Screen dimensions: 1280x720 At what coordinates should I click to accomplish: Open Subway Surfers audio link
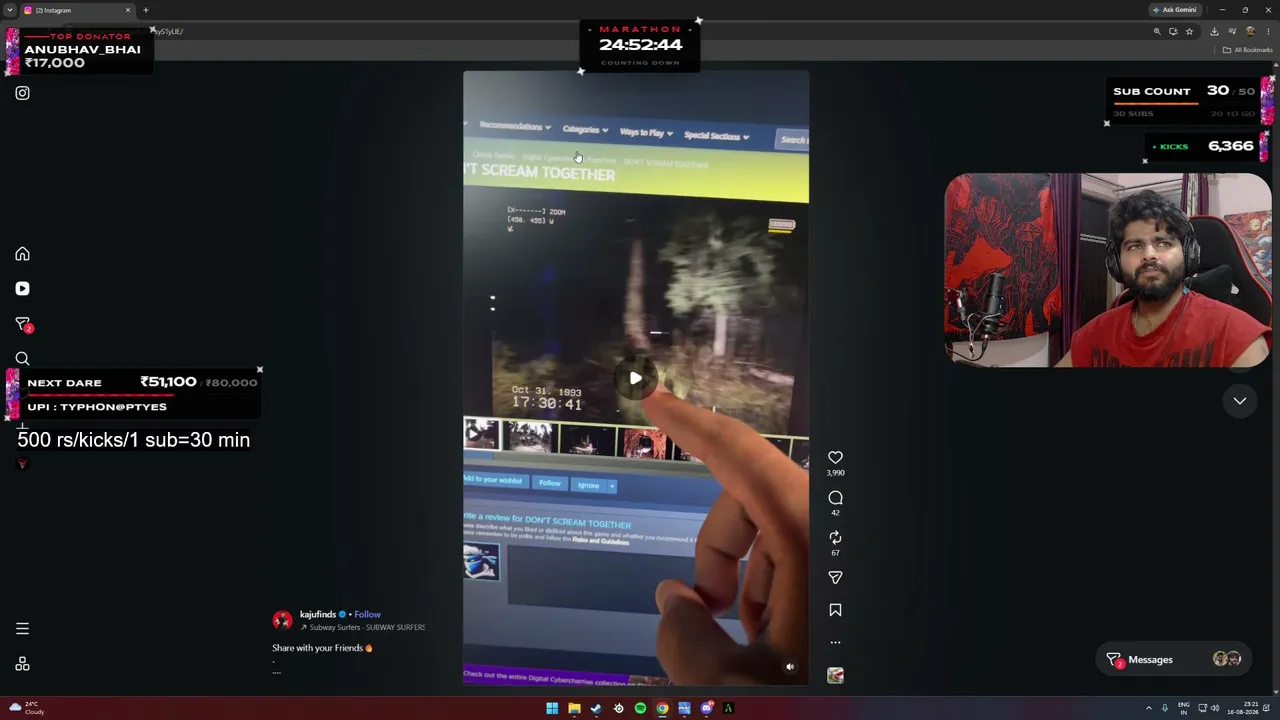coord(363,628)
